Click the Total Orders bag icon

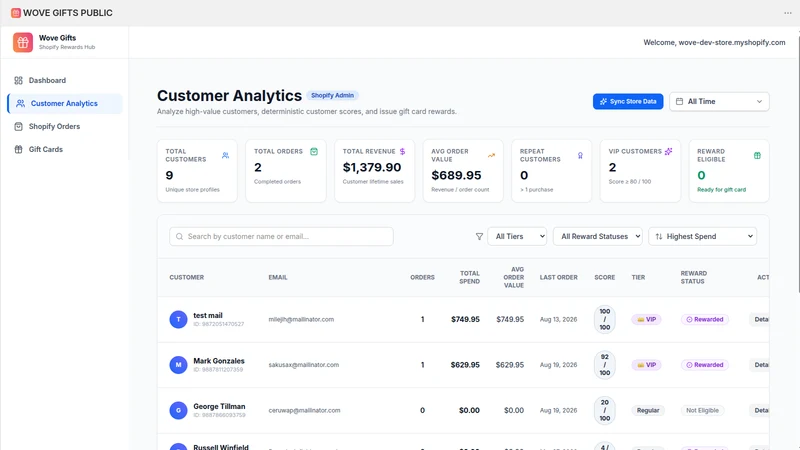[314, 152]
